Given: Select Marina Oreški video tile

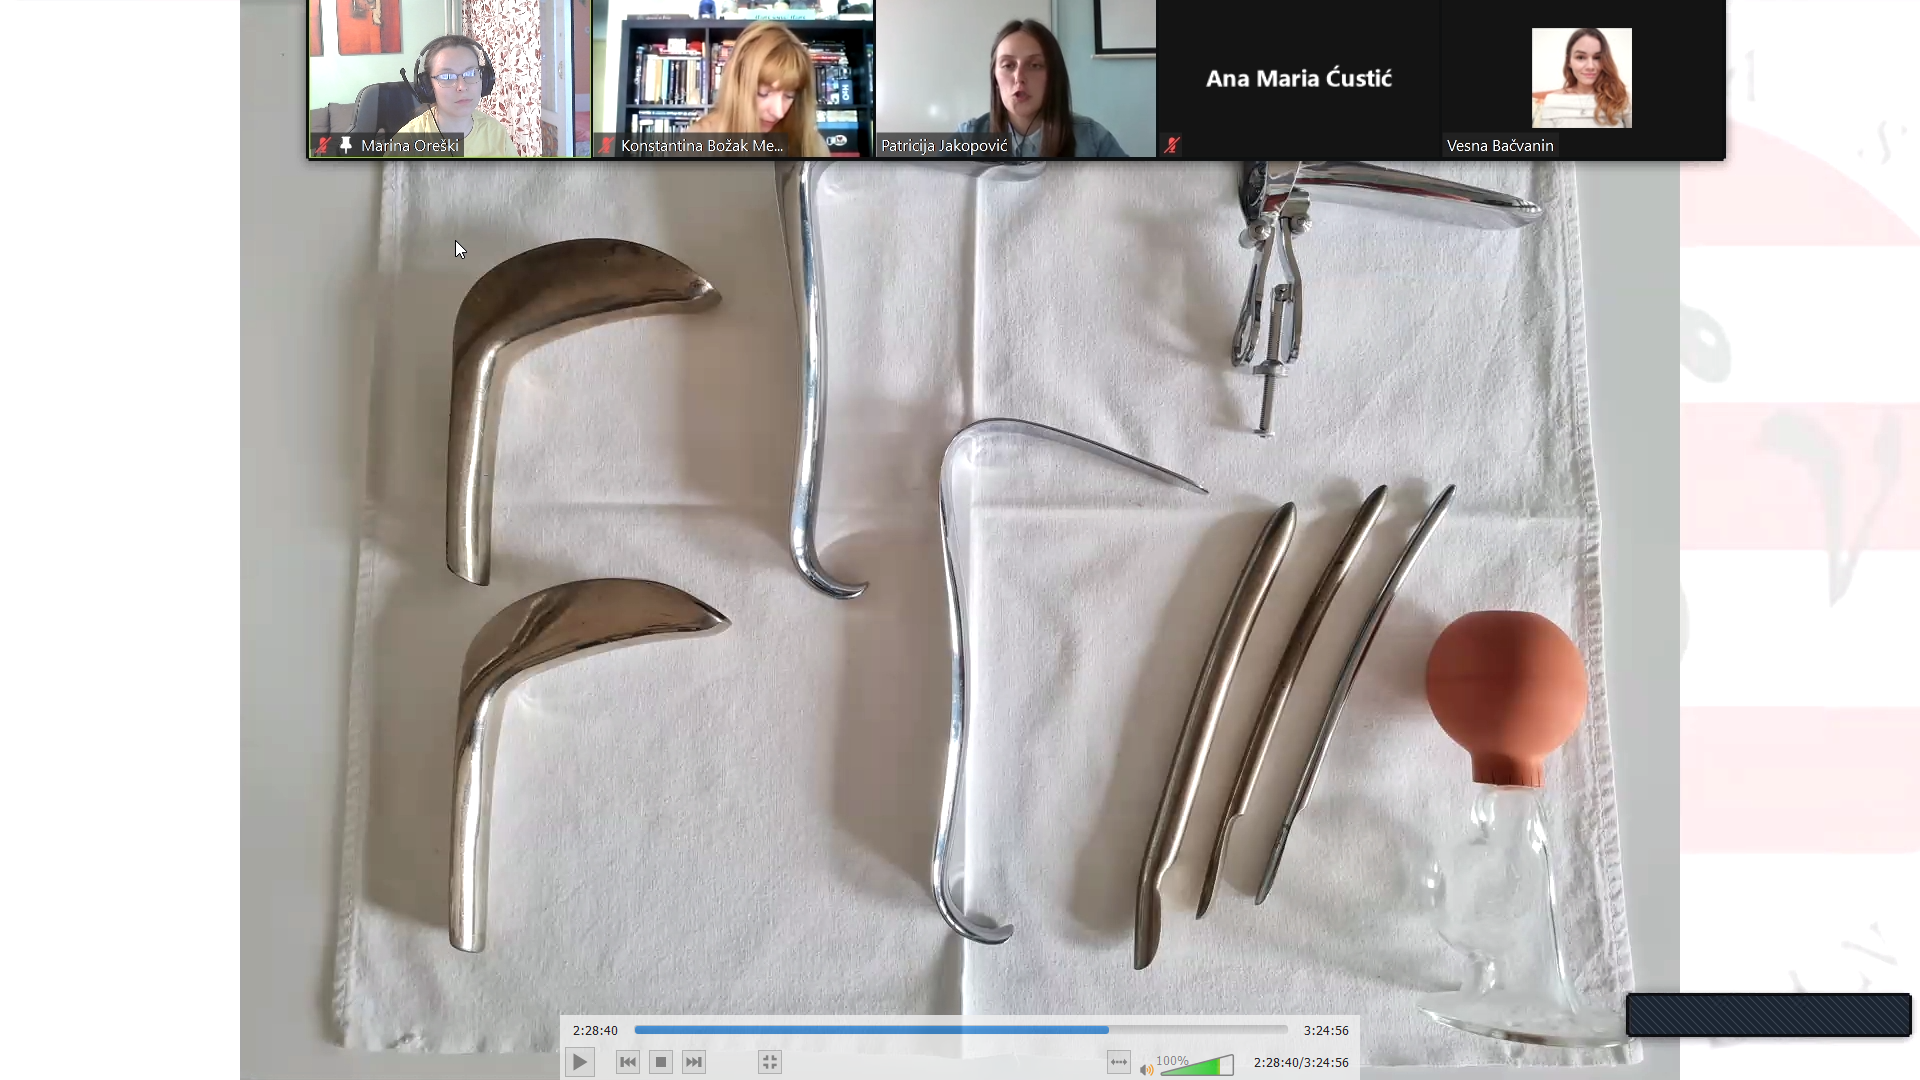Looking at the screenshot, I should 449,78.
